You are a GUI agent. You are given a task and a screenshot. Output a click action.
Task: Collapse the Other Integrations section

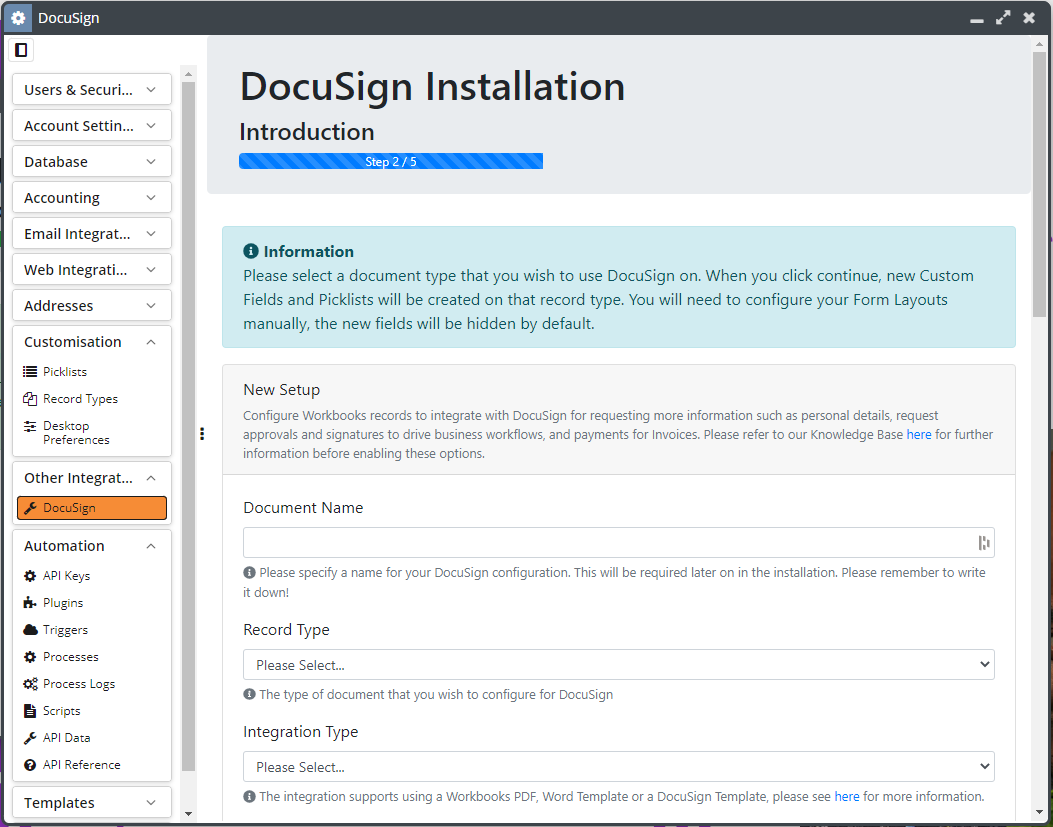click(92, 478)
